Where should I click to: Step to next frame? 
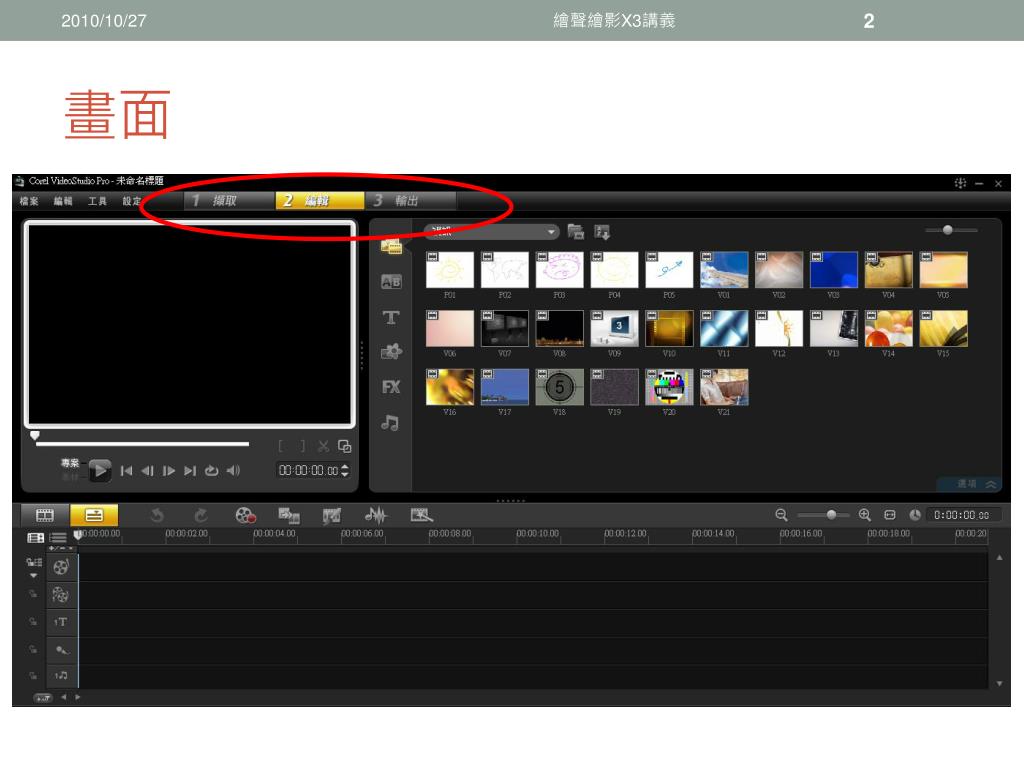[168, 470]
